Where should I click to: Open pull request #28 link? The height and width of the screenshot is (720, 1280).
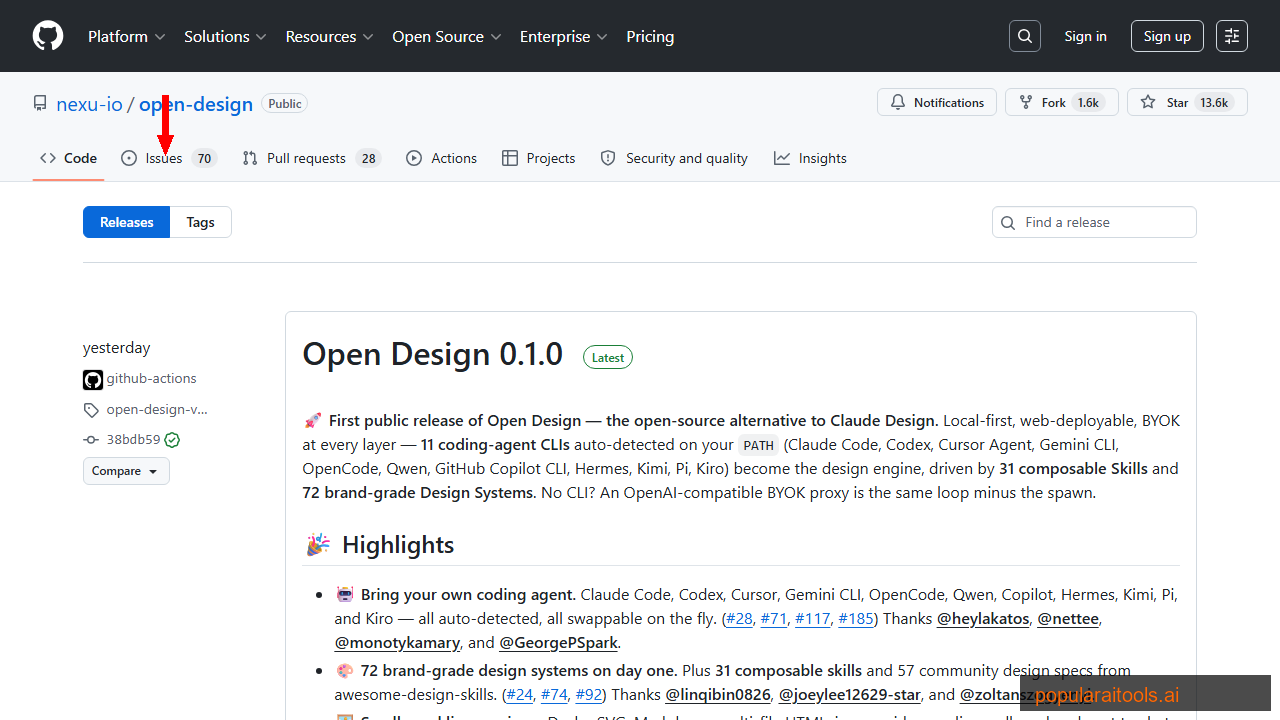(739, 618)
